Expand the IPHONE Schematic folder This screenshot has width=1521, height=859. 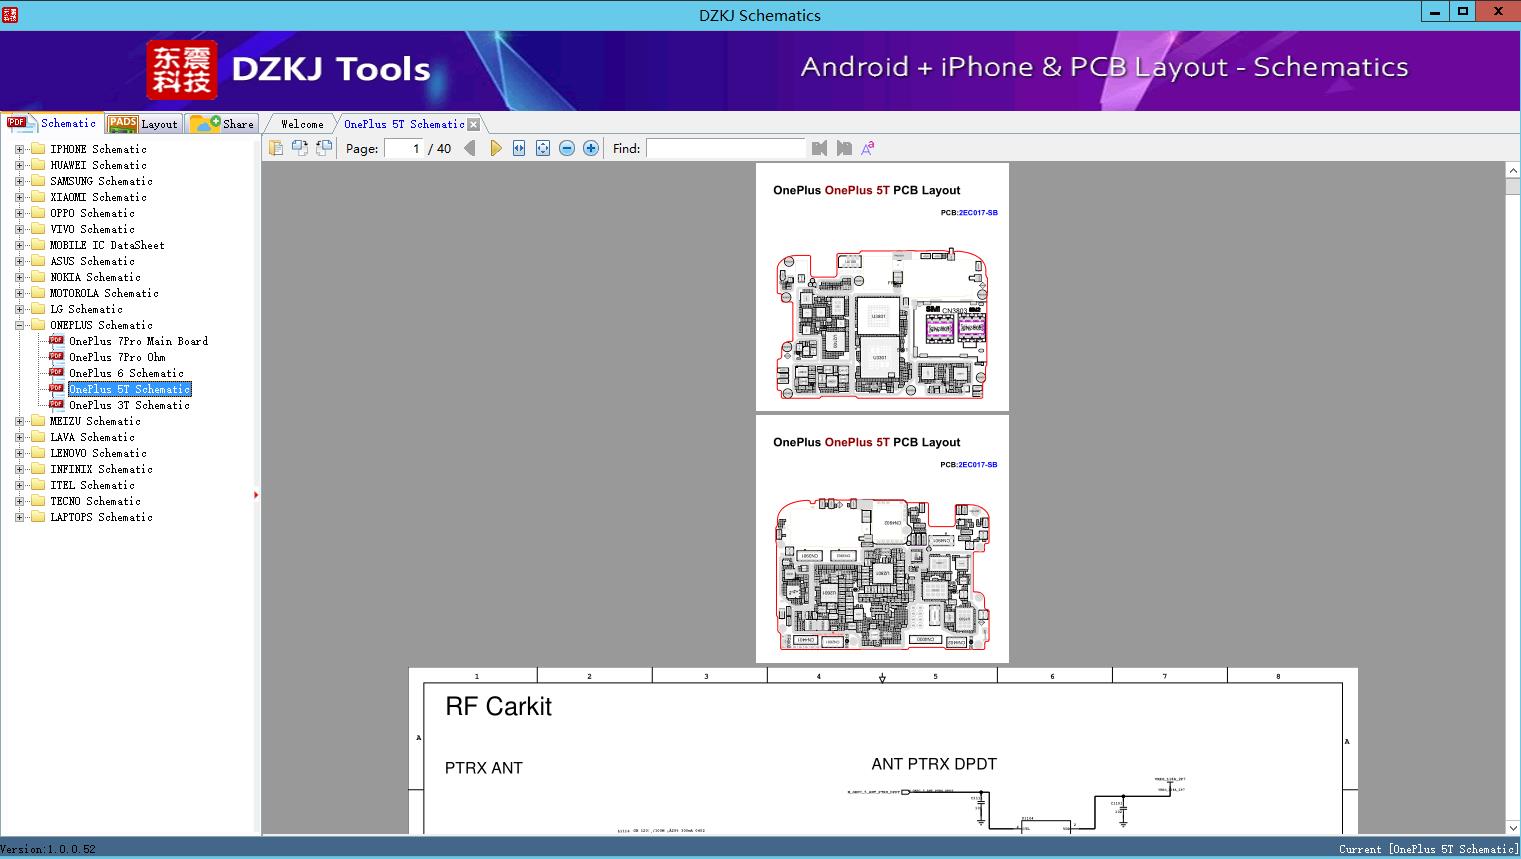coord(19,149)
